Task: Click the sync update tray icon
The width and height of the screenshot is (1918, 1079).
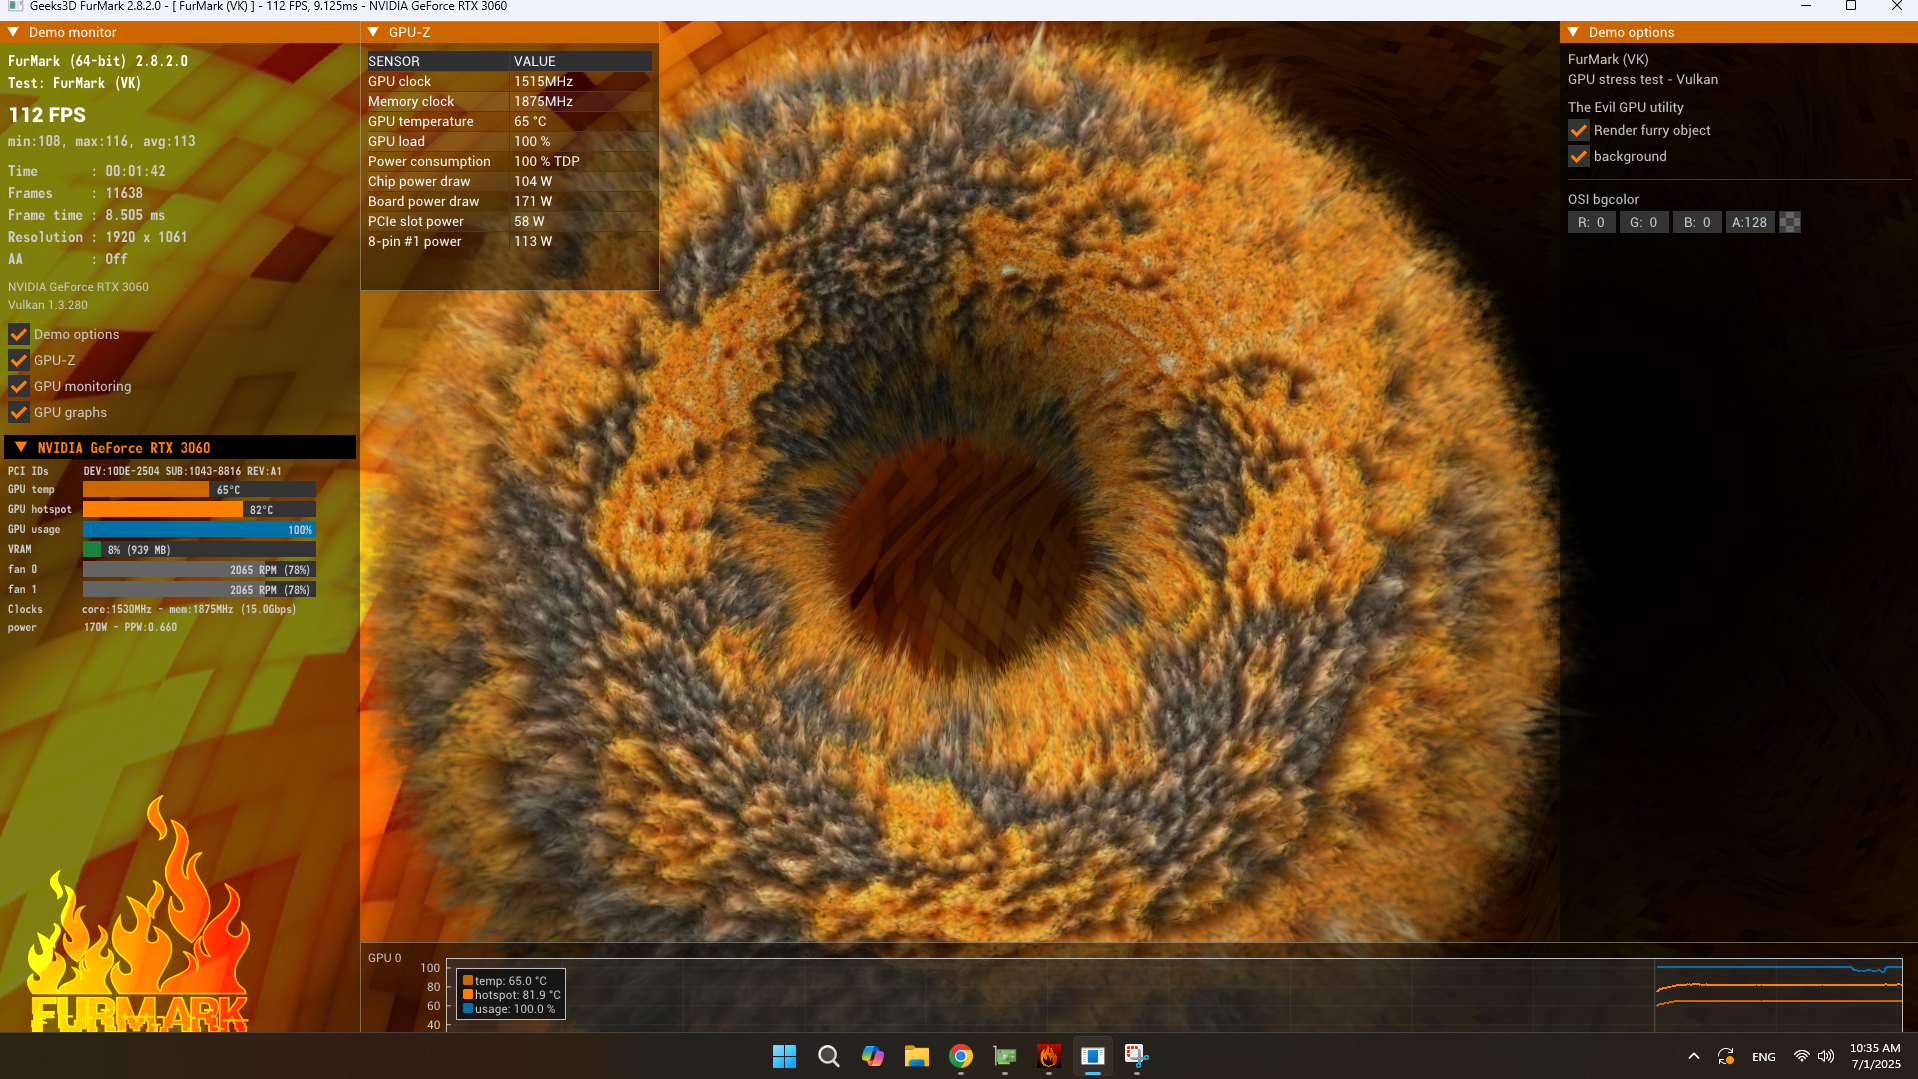Action: point(1726,1056)
